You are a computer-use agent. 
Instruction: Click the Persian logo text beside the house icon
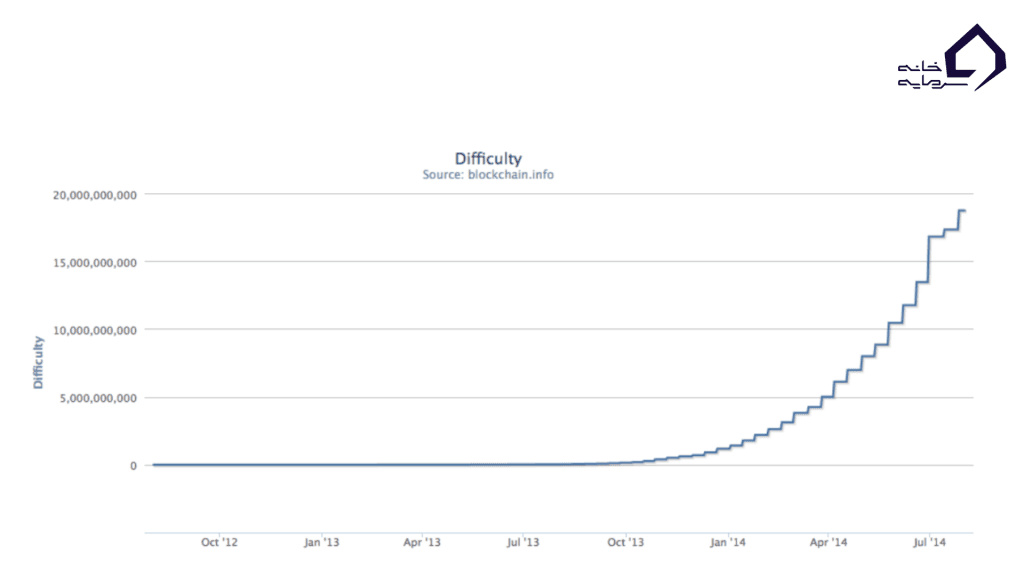pyautogui.click(x=921, y=74)
